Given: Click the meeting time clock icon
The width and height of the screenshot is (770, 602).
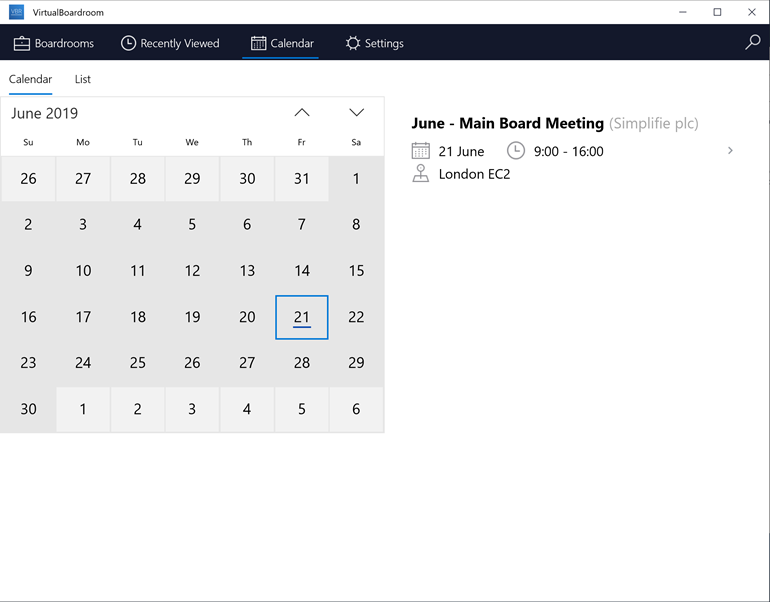Looking at the screenshot, I should pyautogui.click(x=516, y=151).
